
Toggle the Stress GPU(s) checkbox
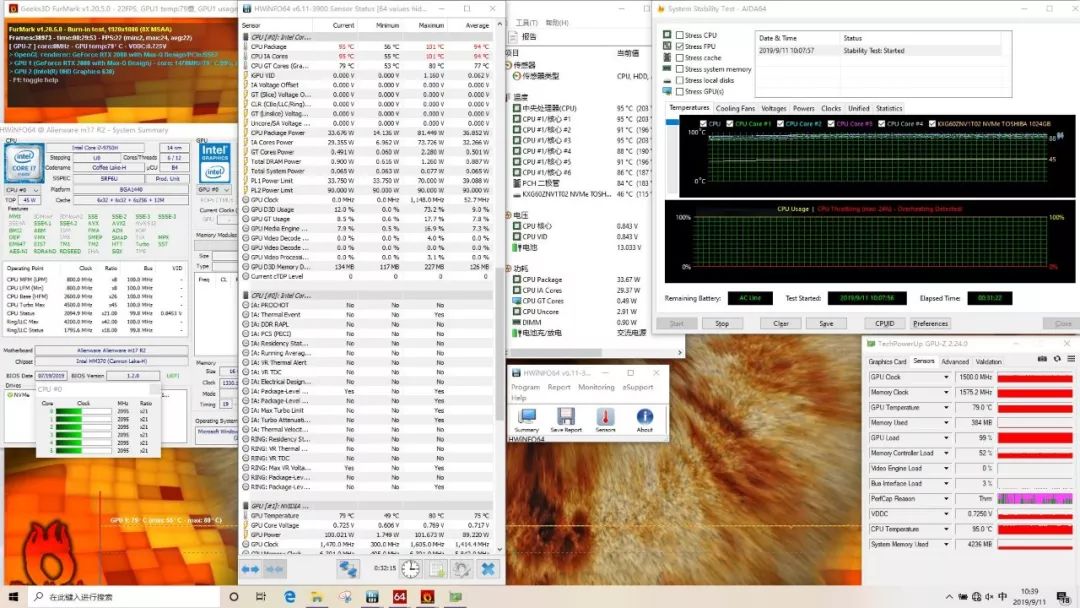point(680,92)
